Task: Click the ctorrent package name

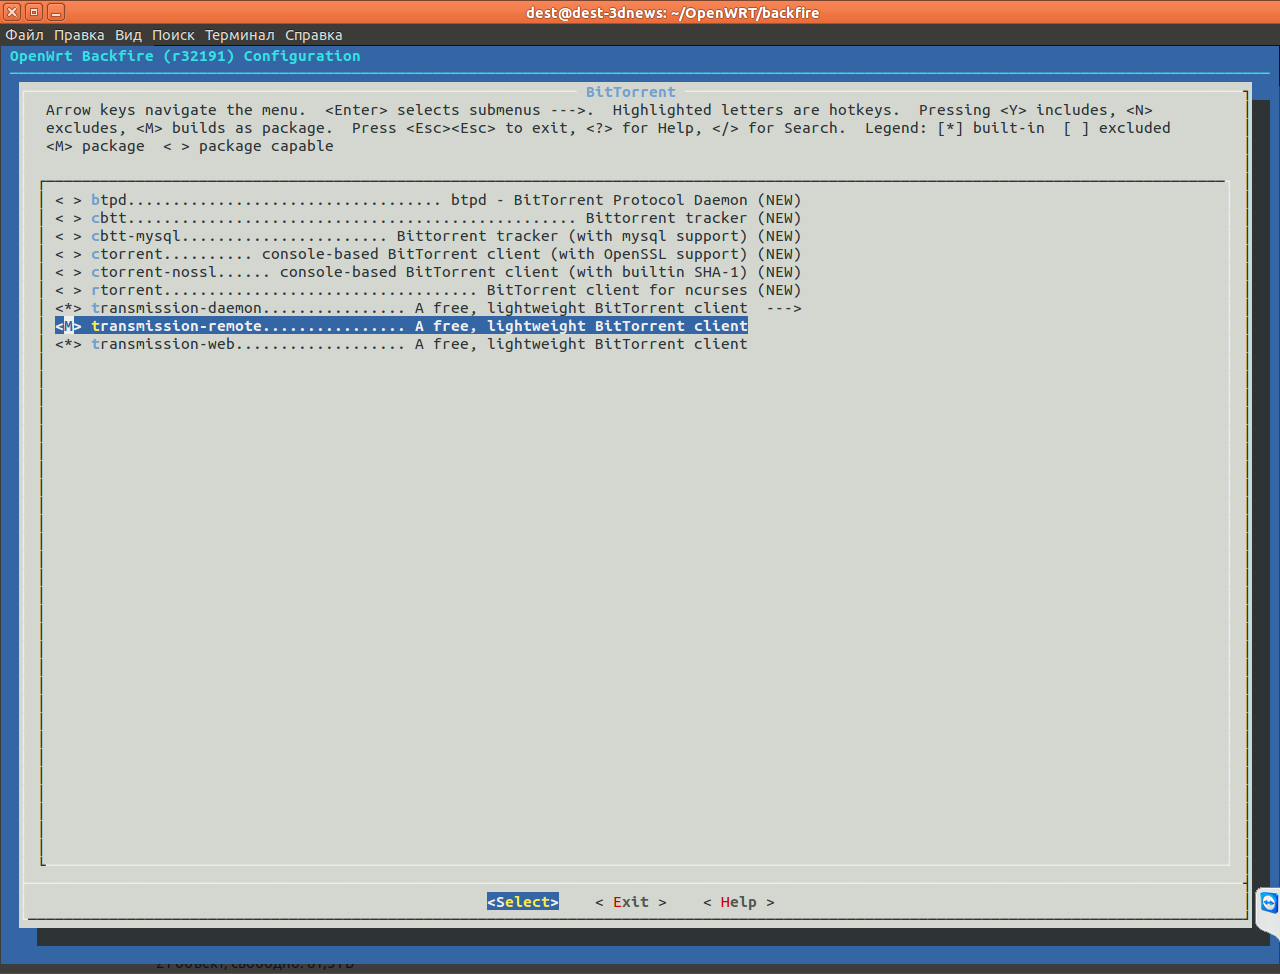Action: 127,254
